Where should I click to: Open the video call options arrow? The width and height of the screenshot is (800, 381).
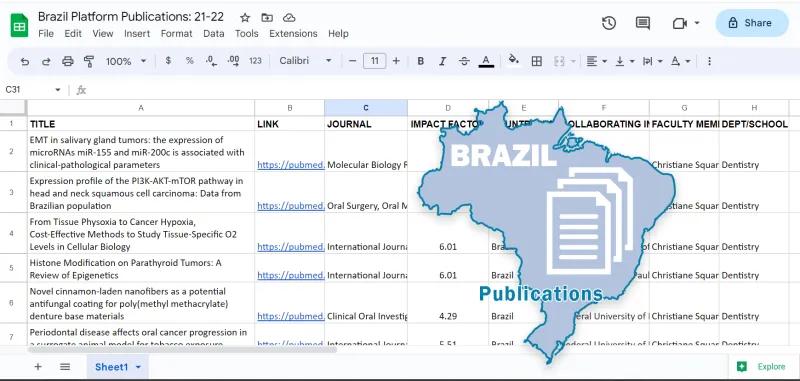697,23
